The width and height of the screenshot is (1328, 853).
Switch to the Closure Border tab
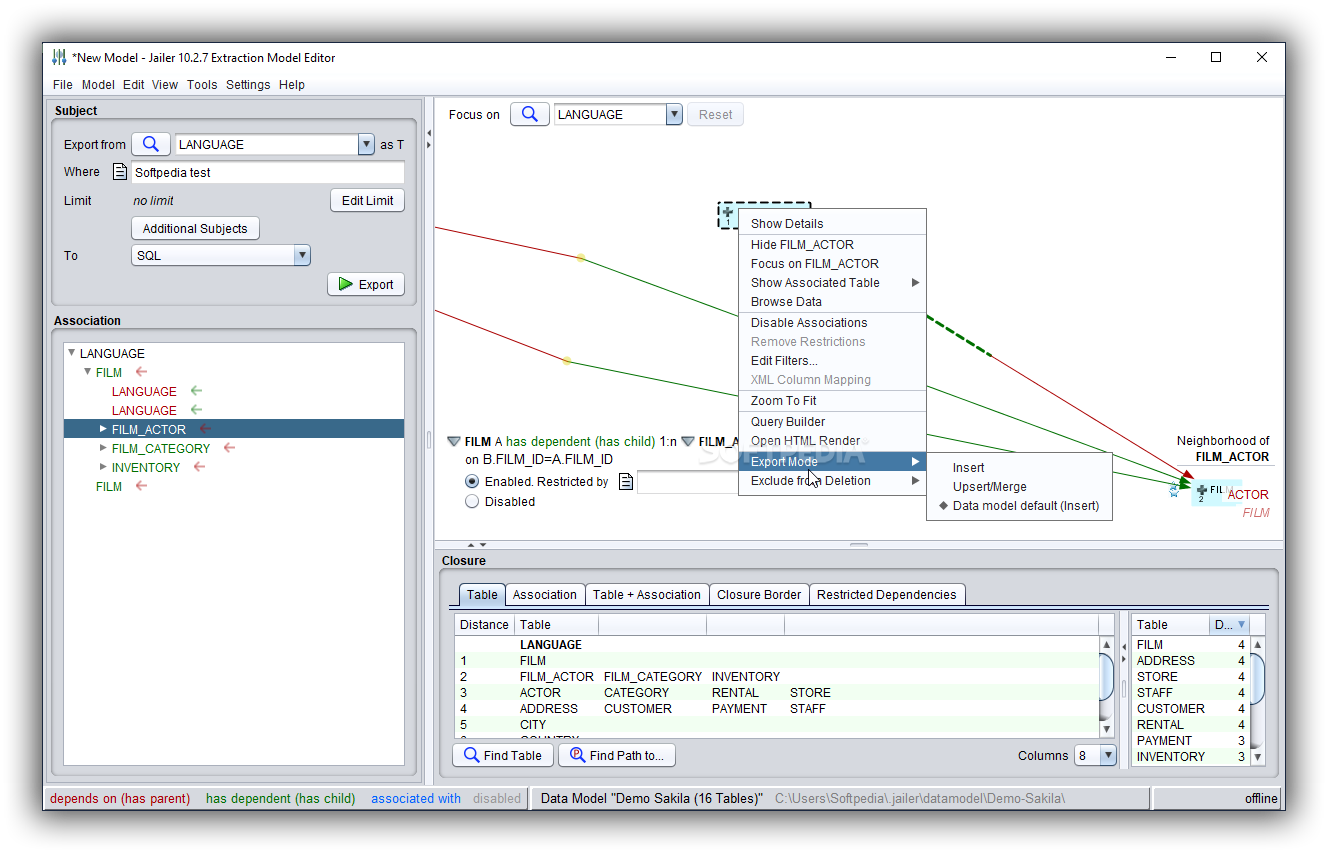[x=759, y=594]
